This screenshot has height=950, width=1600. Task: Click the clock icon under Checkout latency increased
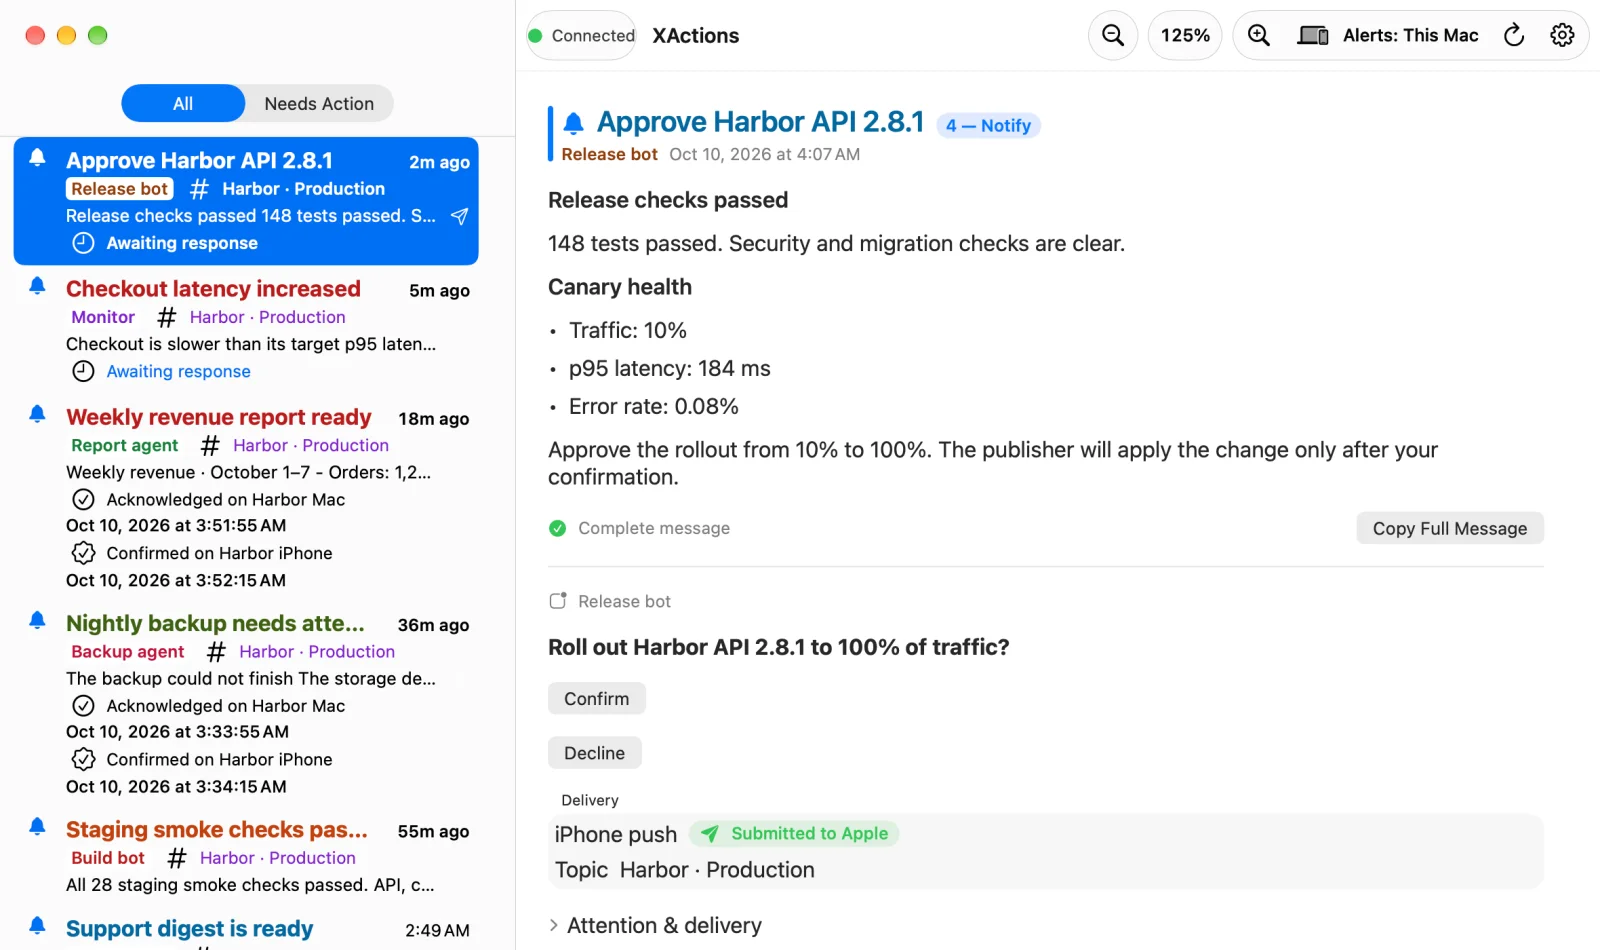click(x=84, y=372)
